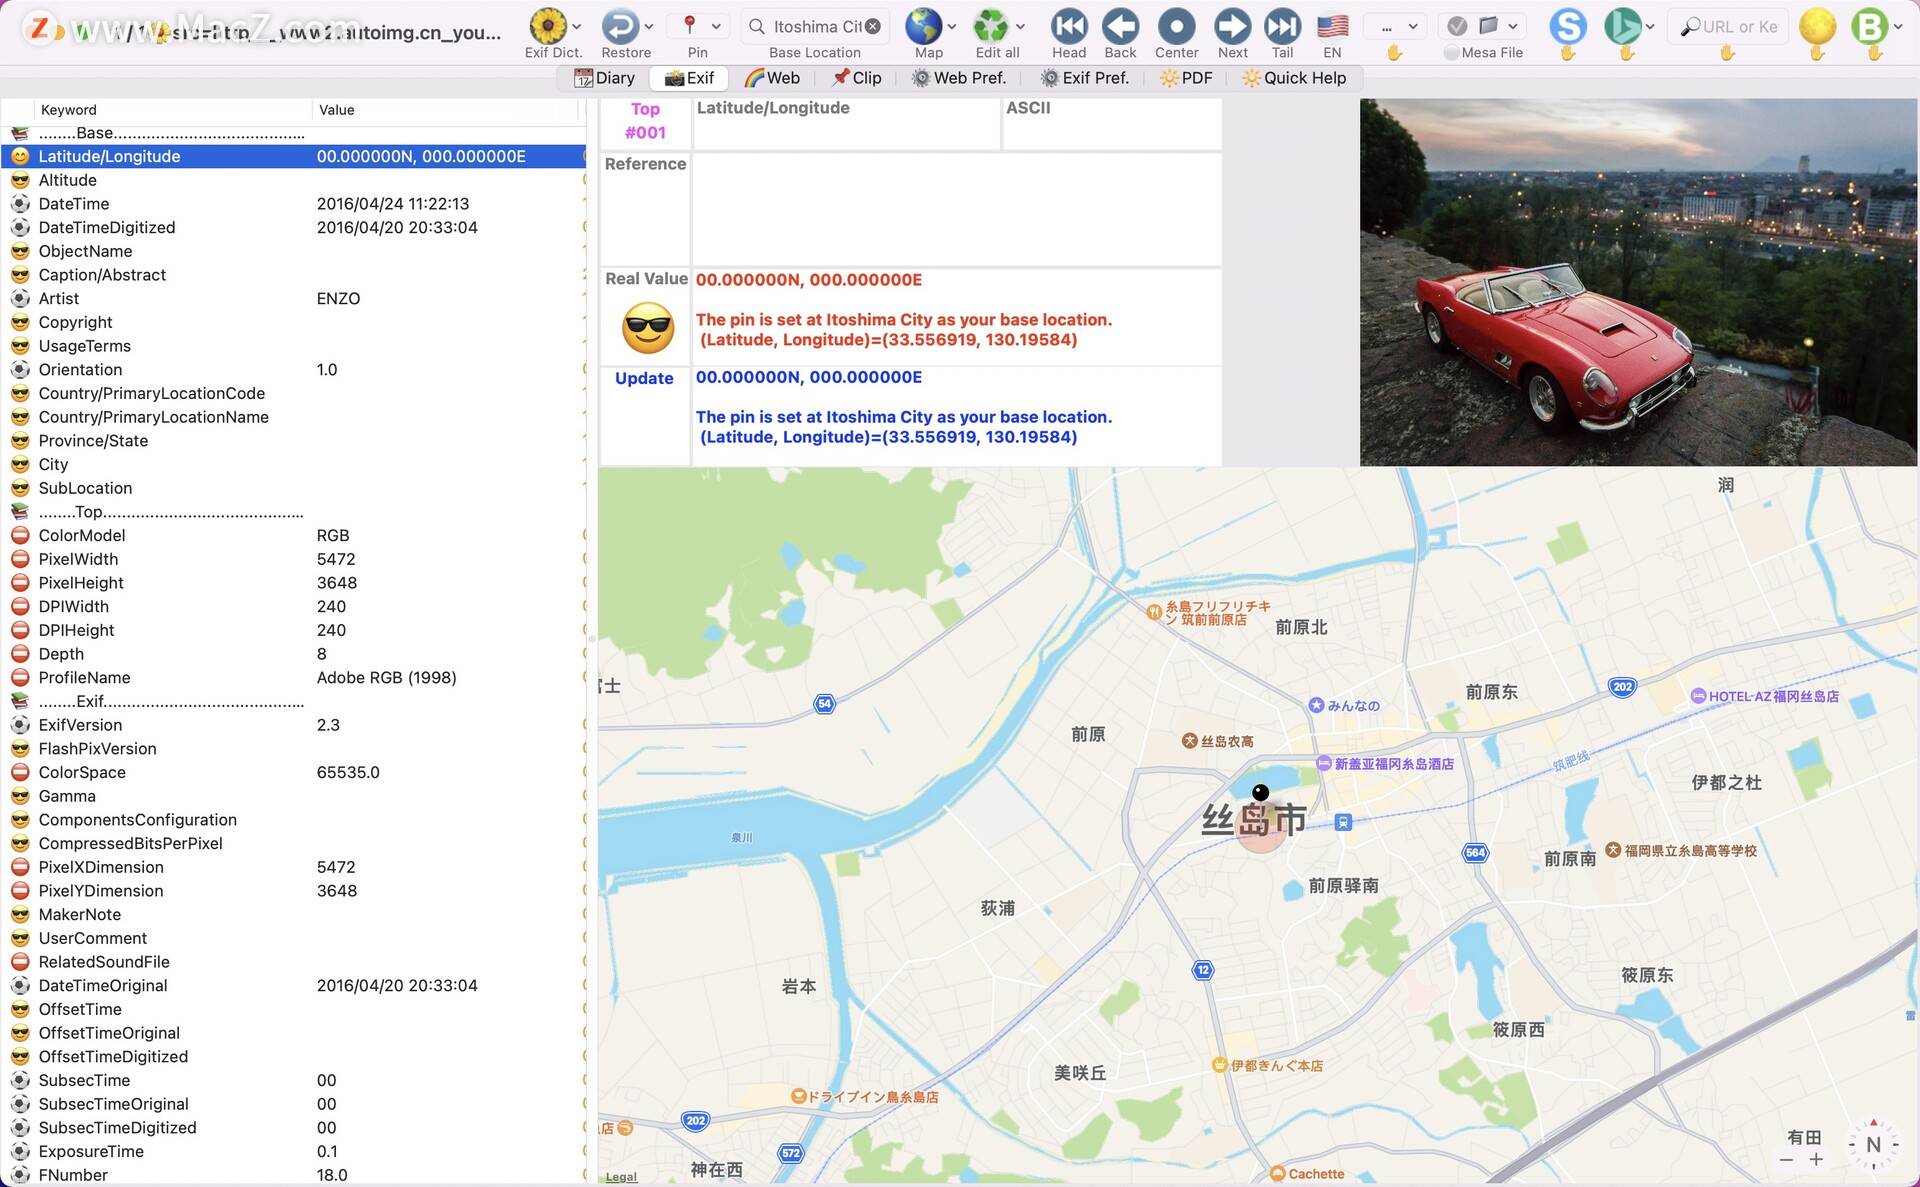Switch to the Diary tab
Image resolution: width=1920 pixels, height=1187 pixels.
pos(605,78)
